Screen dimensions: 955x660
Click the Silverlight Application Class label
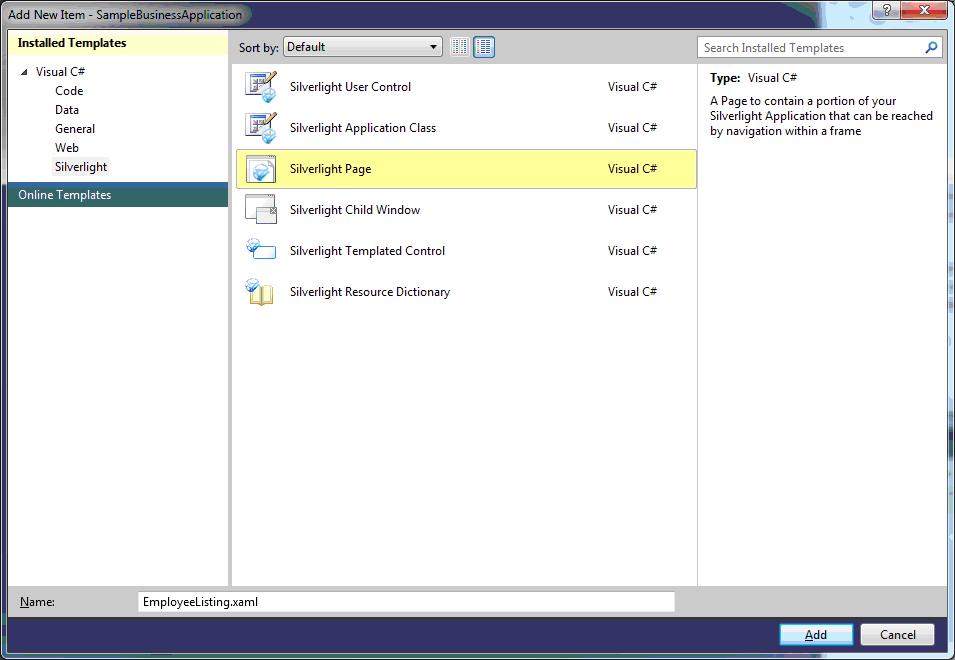(363, 128)
